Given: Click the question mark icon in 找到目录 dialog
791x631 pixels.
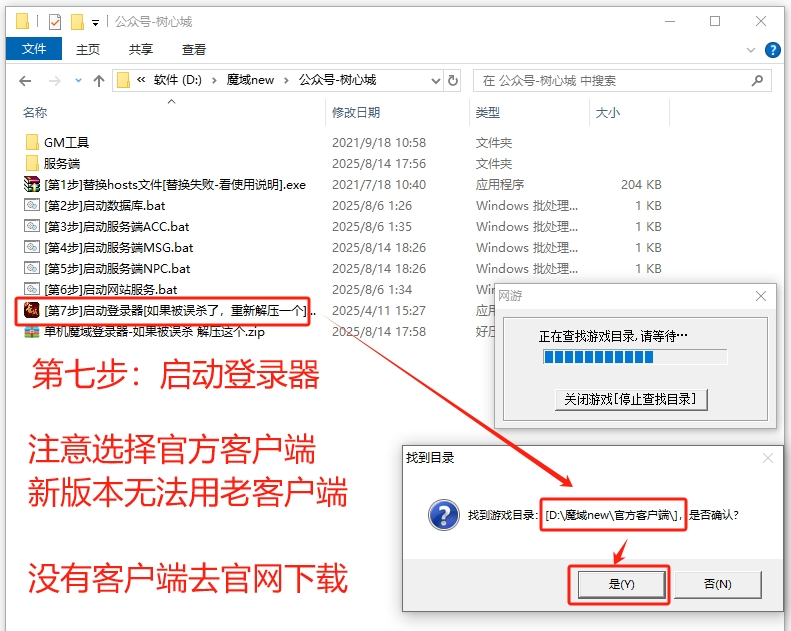Looking at the screenshot, I should click(x=444, y=515).
